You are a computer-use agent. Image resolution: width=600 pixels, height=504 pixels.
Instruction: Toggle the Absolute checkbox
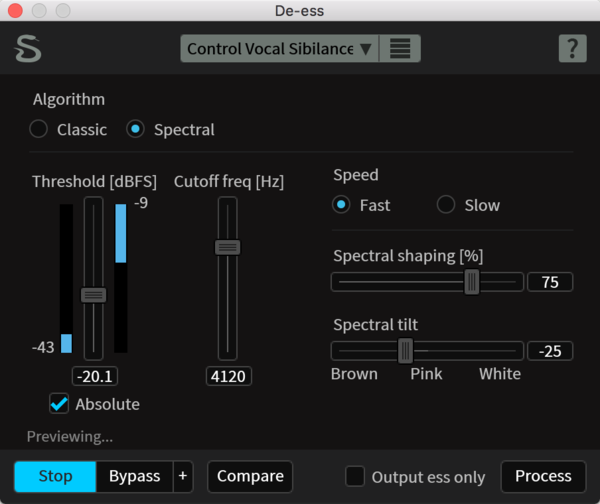tap(60, 404)
